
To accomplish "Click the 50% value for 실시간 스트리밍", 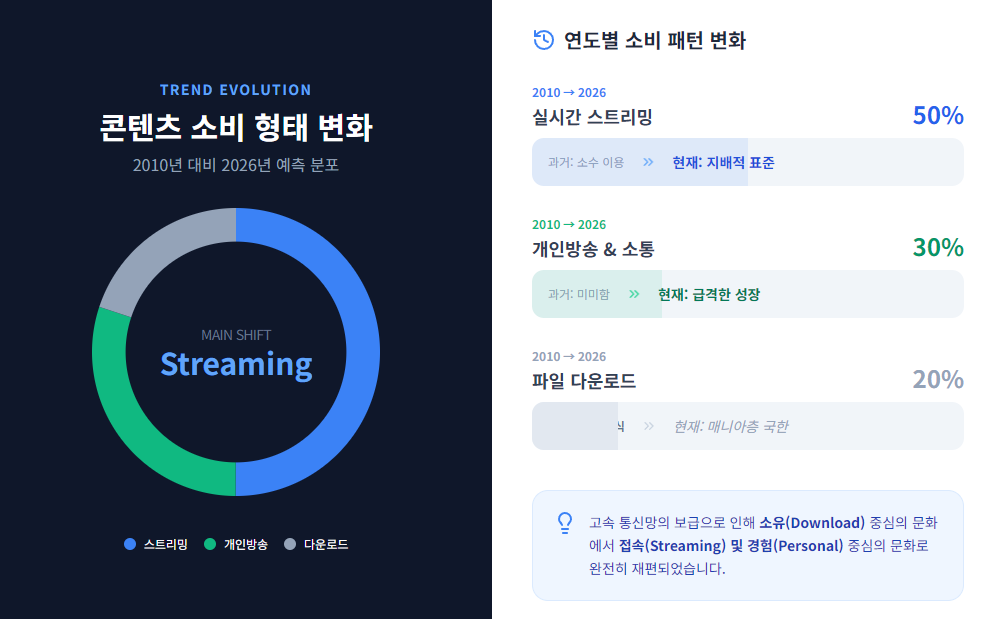I will [938, 115].
